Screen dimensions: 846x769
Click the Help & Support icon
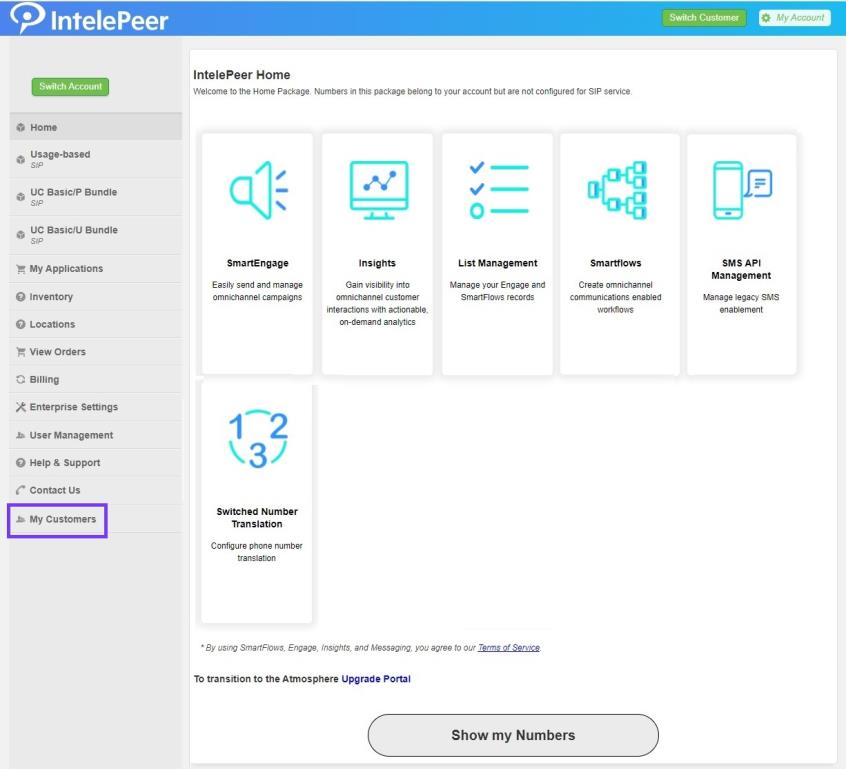coord(21,462)
